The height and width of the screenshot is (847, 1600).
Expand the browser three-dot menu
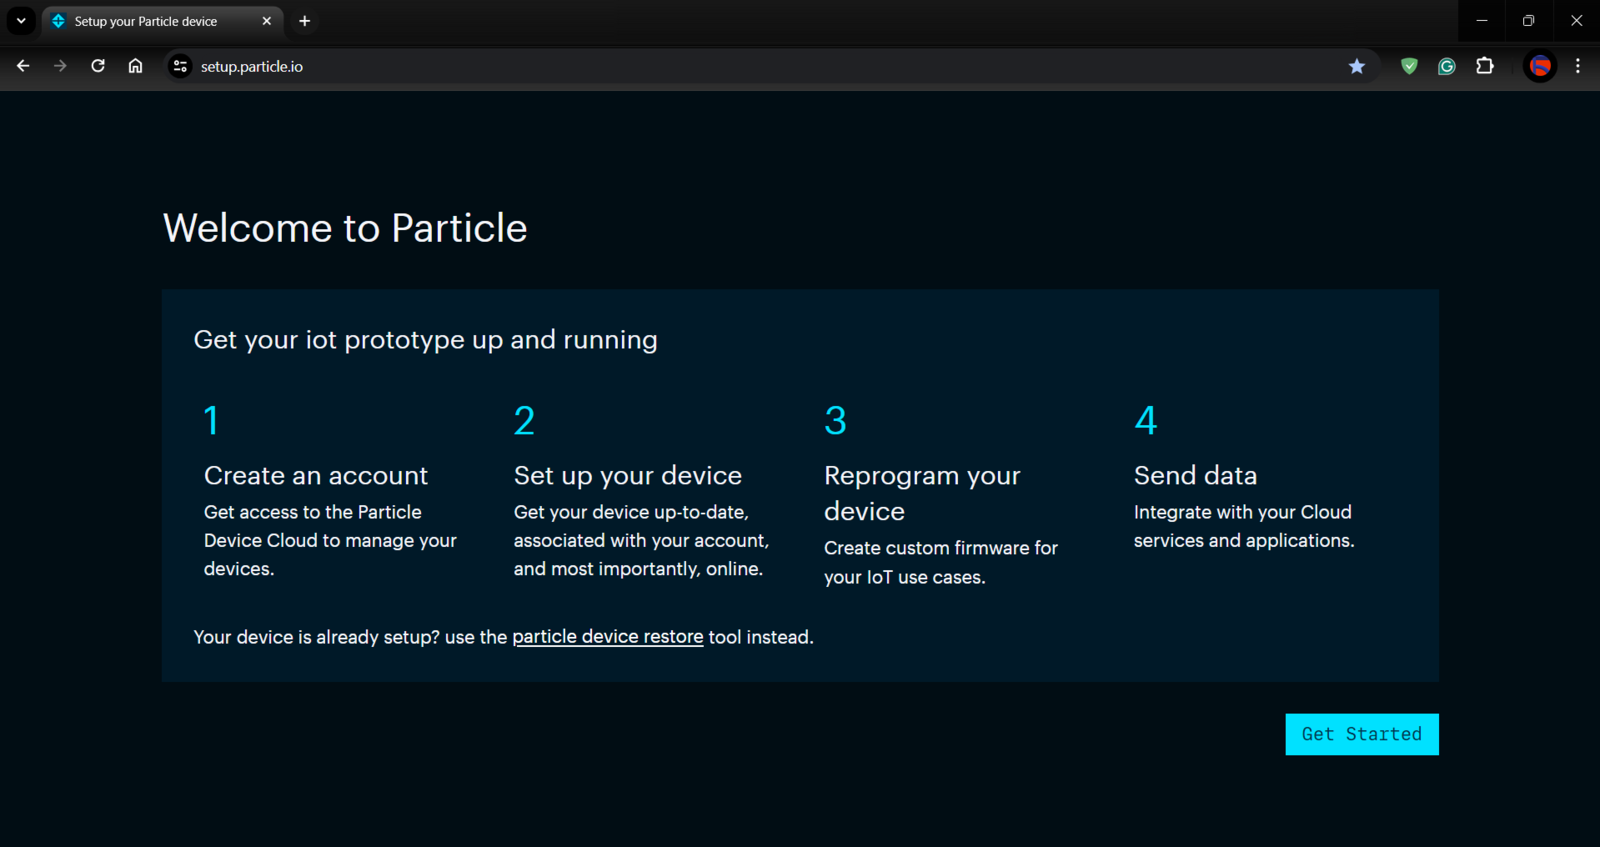tap(1578, 66)
